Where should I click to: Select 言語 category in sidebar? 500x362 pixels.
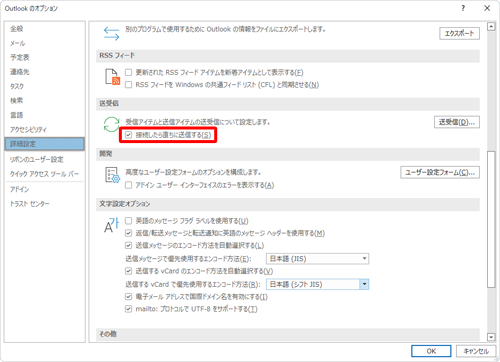click(x=45, y=115)
